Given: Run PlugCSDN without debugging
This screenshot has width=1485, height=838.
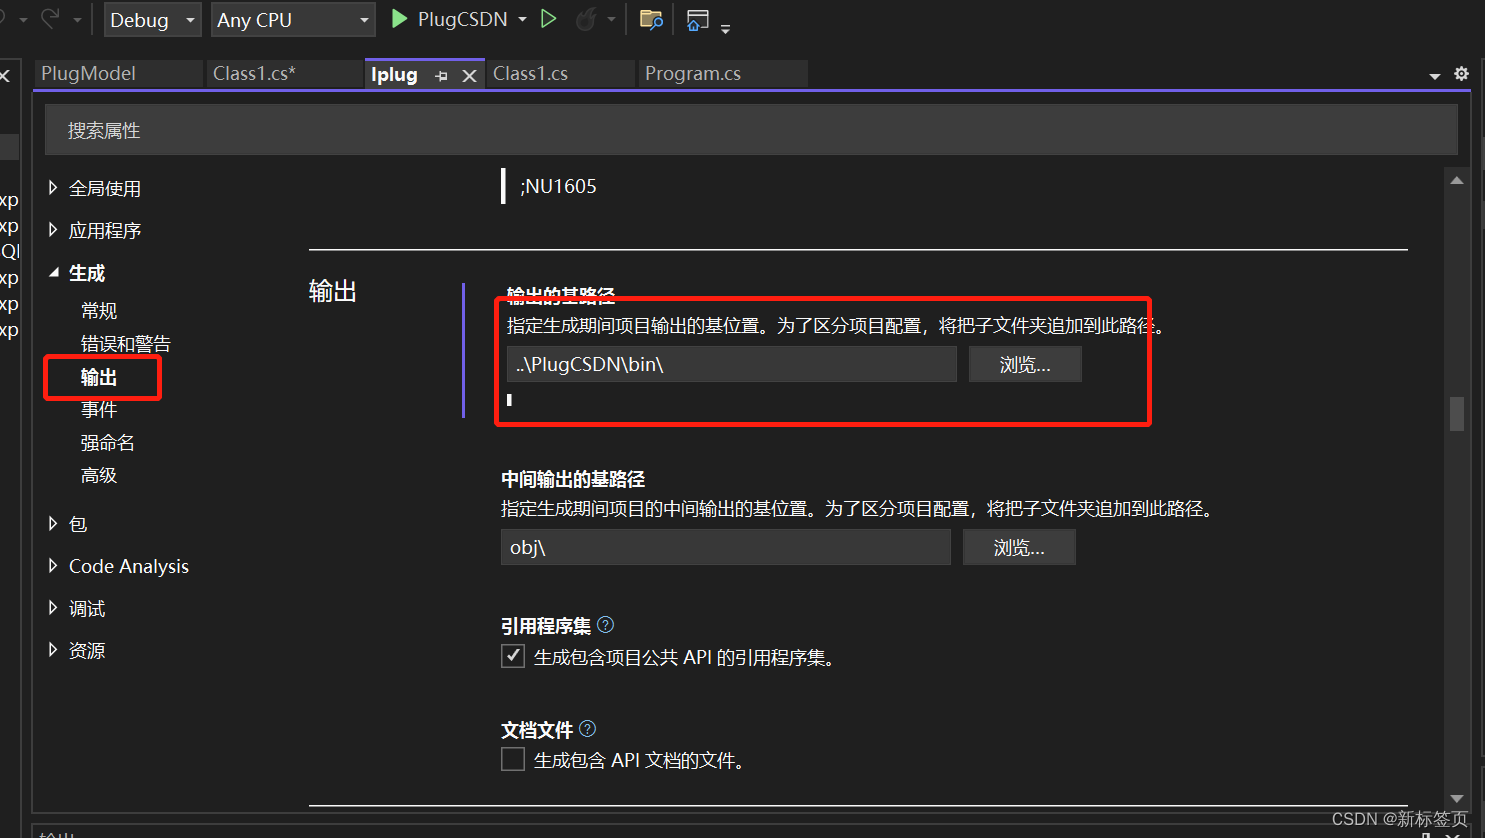Looking at the screenshot, I should coord(549,18).
